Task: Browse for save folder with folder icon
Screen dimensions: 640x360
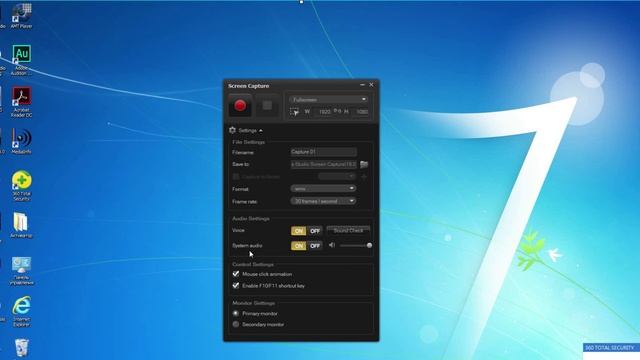Action: [x=364, y=164]
